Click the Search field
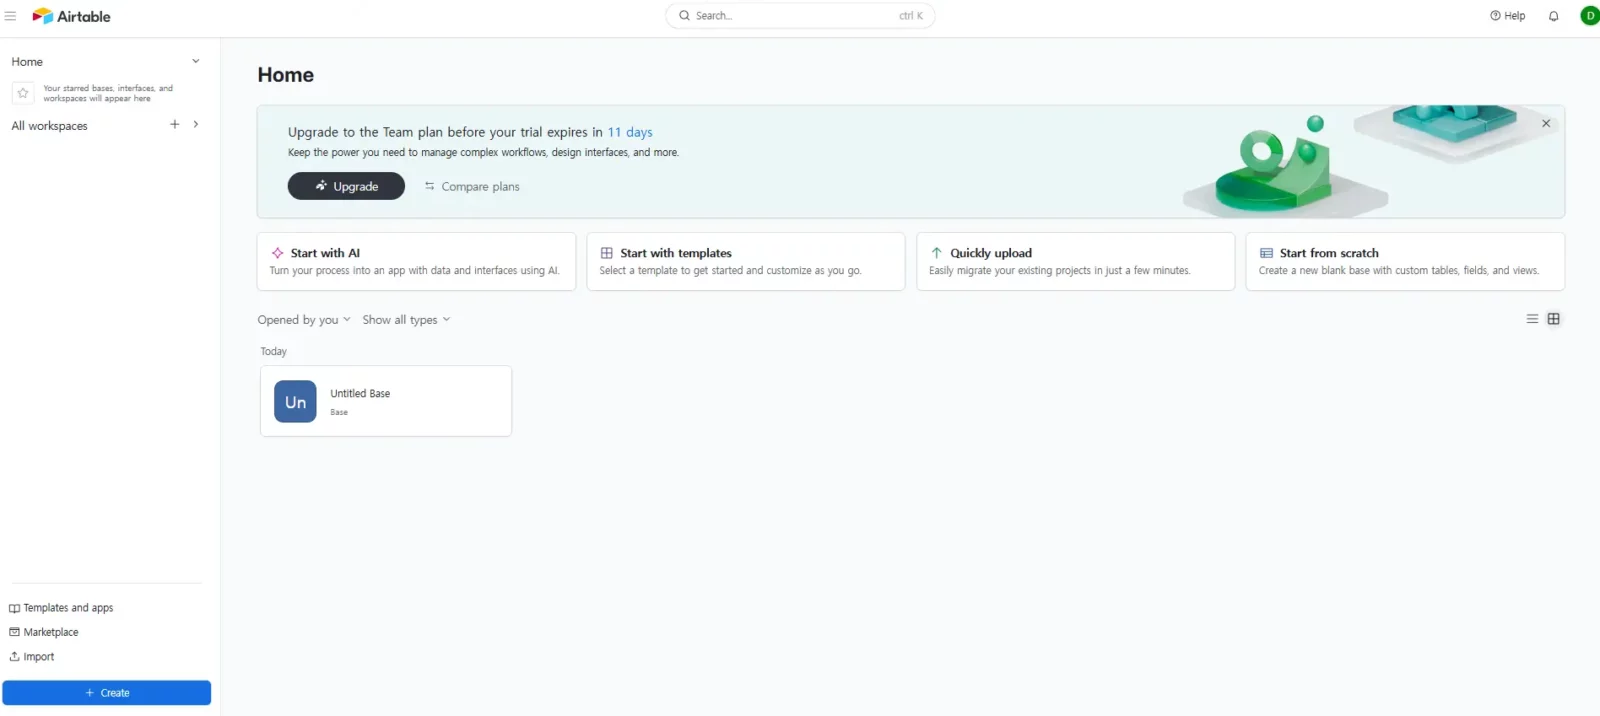The height and width of the screenshot is (716, 1600). [x=800, y=16]
